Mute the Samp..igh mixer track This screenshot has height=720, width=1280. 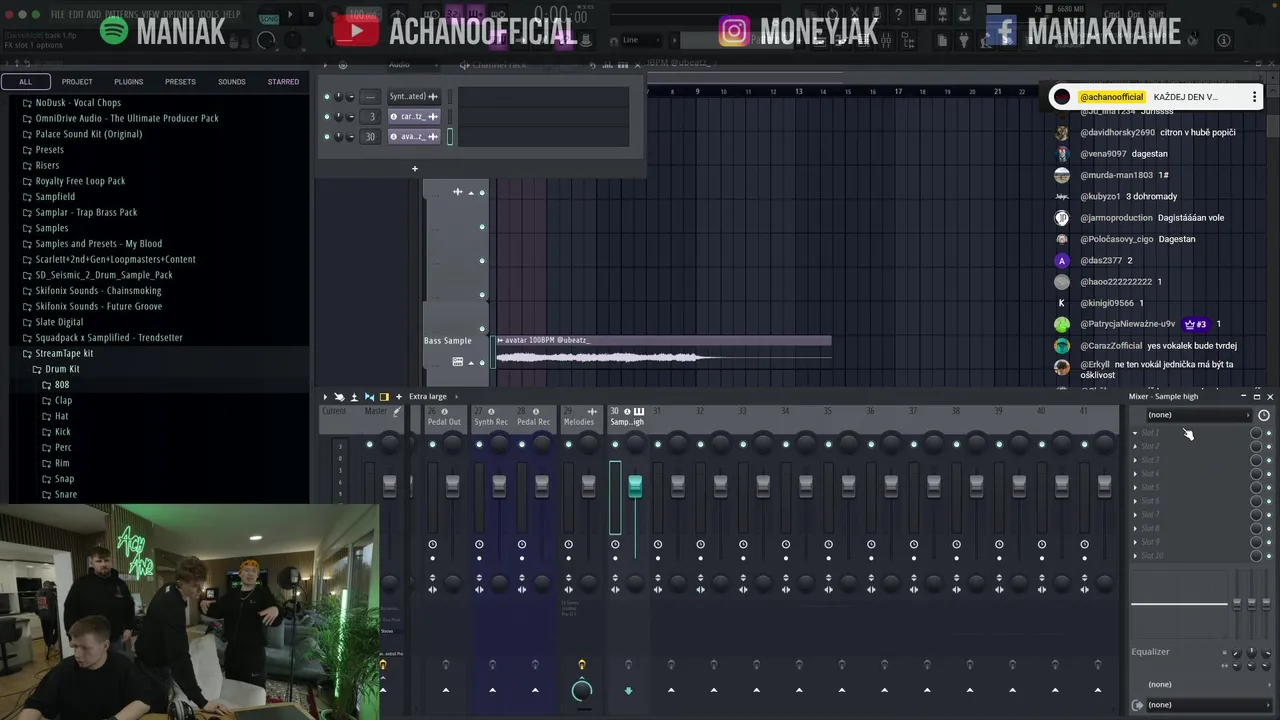point(615,444)
